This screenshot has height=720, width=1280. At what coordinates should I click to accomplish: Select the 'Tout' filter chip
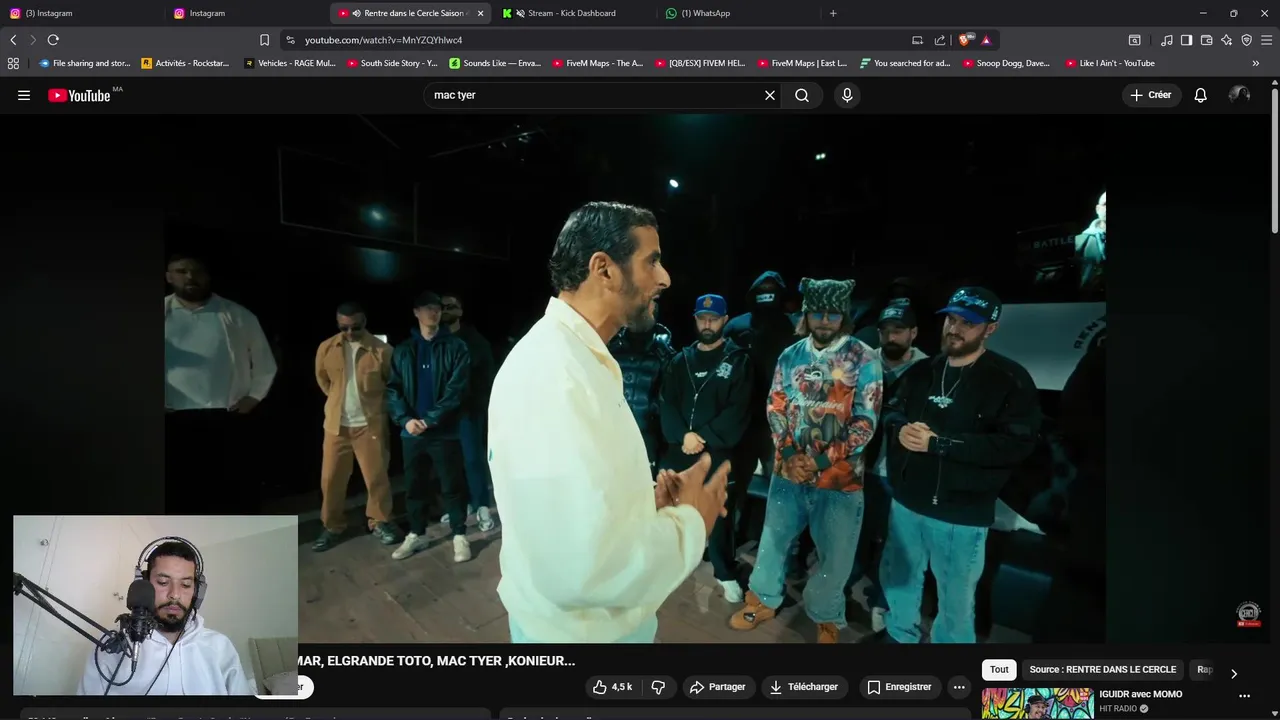(999, 670)
